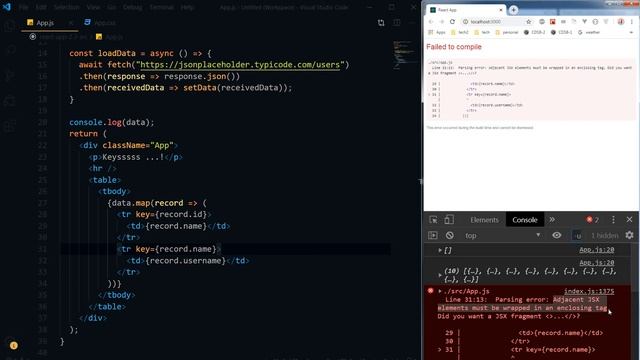
Task: Select DevTools Console tab
Action: 525,220
